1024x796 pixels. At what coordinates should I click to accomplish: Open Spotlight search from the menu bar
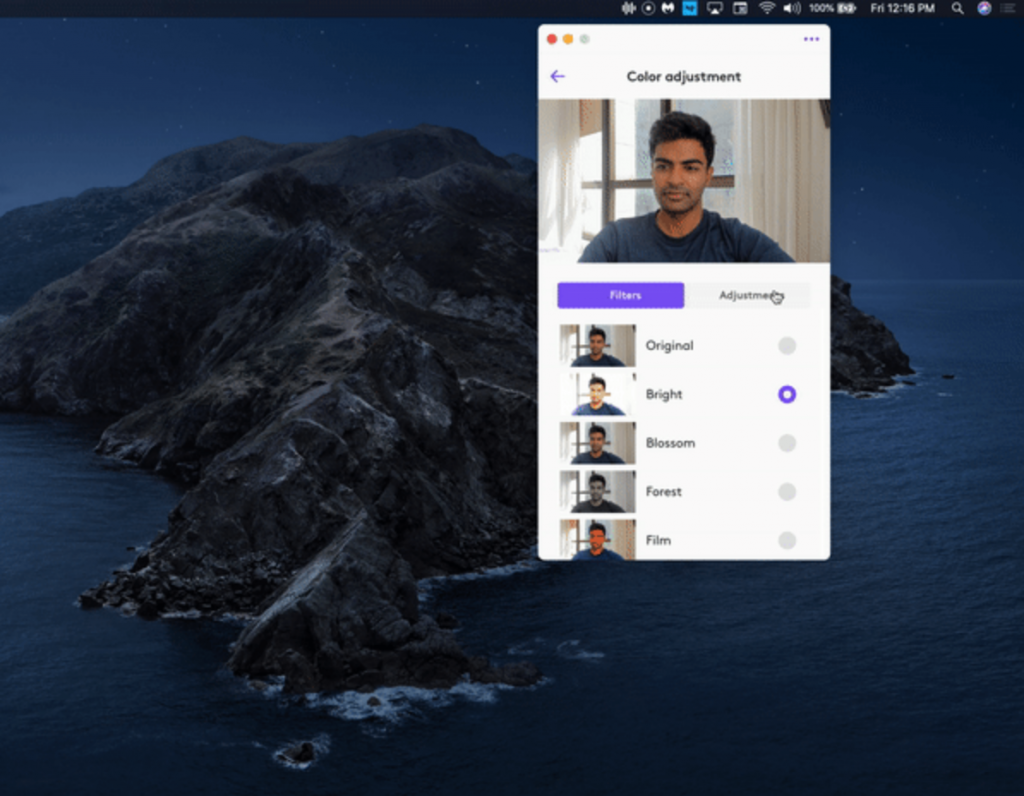pos(957,8)
